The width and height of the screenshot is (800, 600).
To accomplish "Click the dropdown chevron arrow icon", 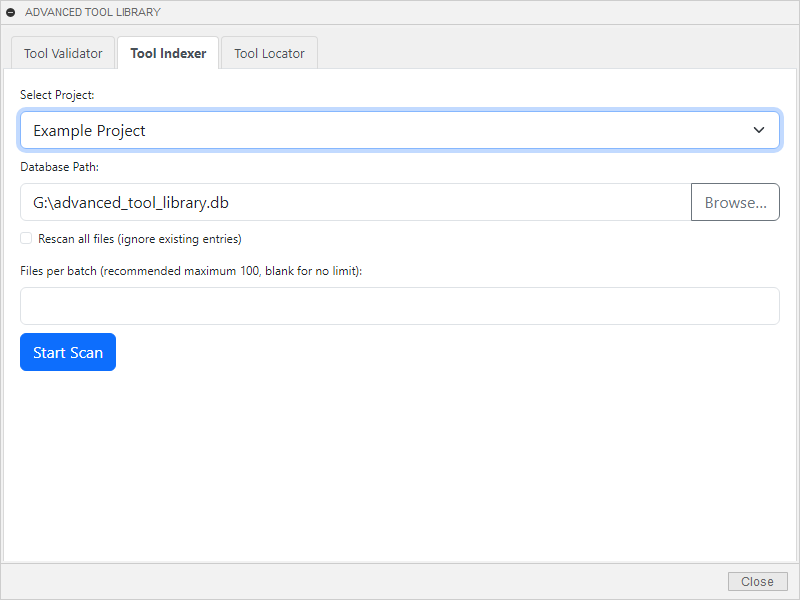I will pos(759,130).
